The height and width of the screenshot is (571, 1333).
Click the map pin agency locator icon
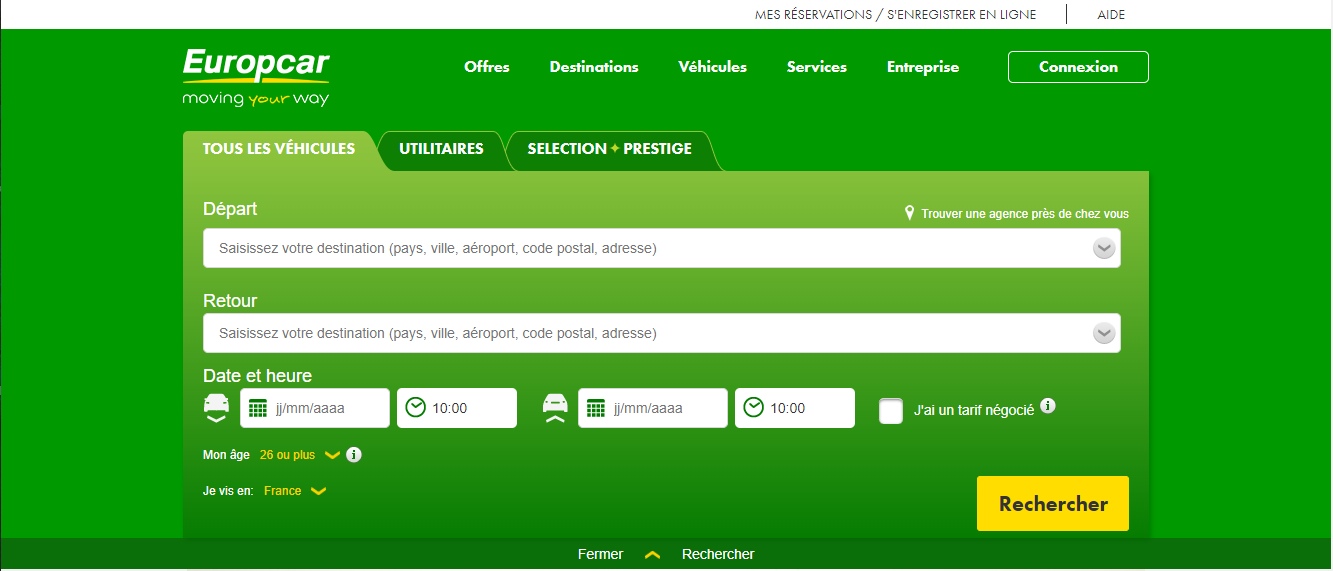pyautogui.click(x=909, y=213)
